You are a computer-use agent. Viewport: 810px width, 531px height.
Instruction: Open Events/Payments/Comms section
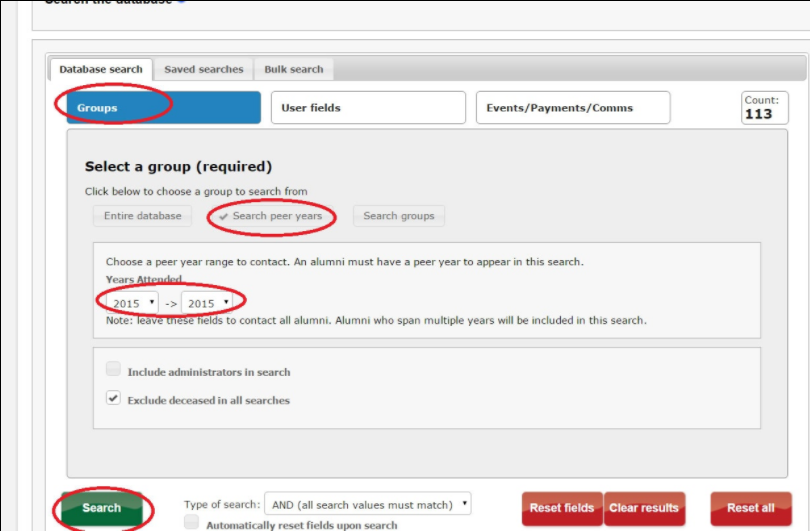pyautogui.click(x=573, y=108)
